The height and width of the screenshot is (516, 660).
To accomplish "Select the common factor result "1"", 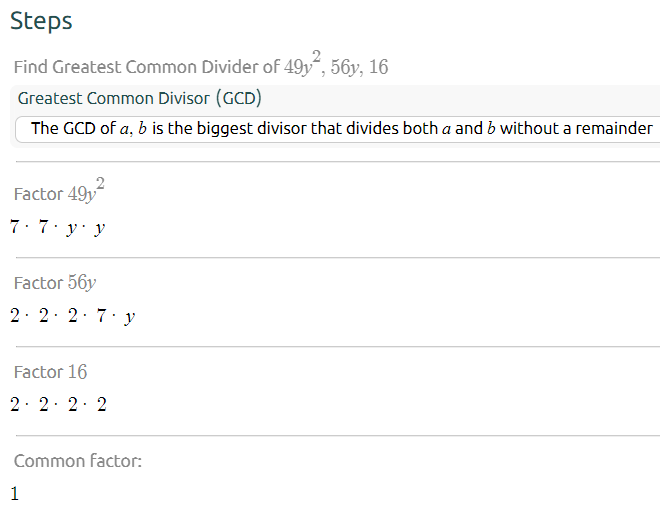I will point(15,493).
